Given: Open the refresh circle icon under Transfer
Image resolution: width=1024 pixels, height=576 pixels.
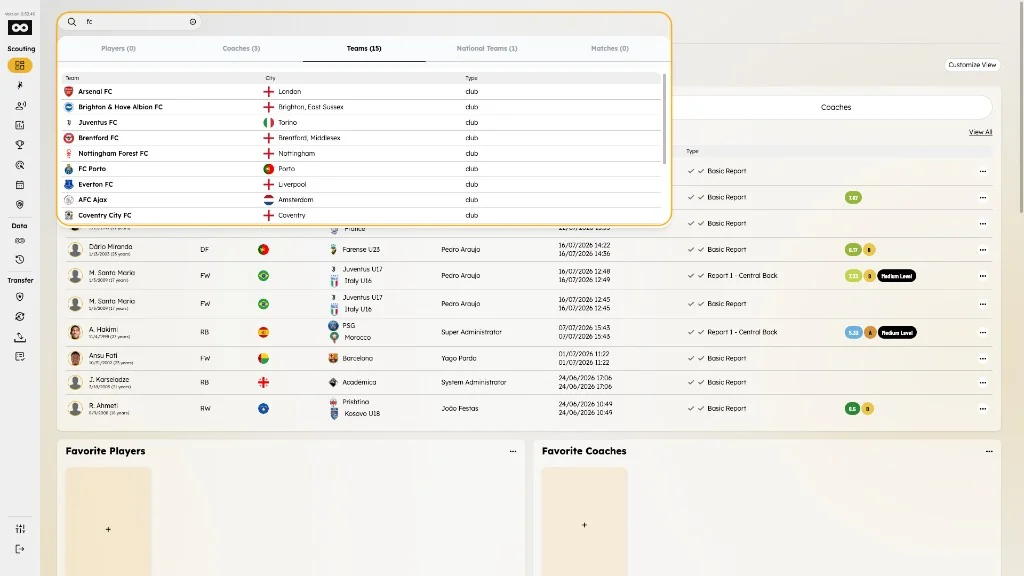Looking at the screenshot, I should [20, 317].
